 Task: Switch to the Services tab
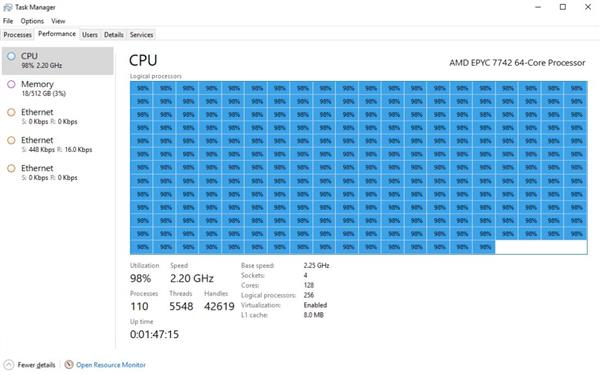tap(141, 34)
